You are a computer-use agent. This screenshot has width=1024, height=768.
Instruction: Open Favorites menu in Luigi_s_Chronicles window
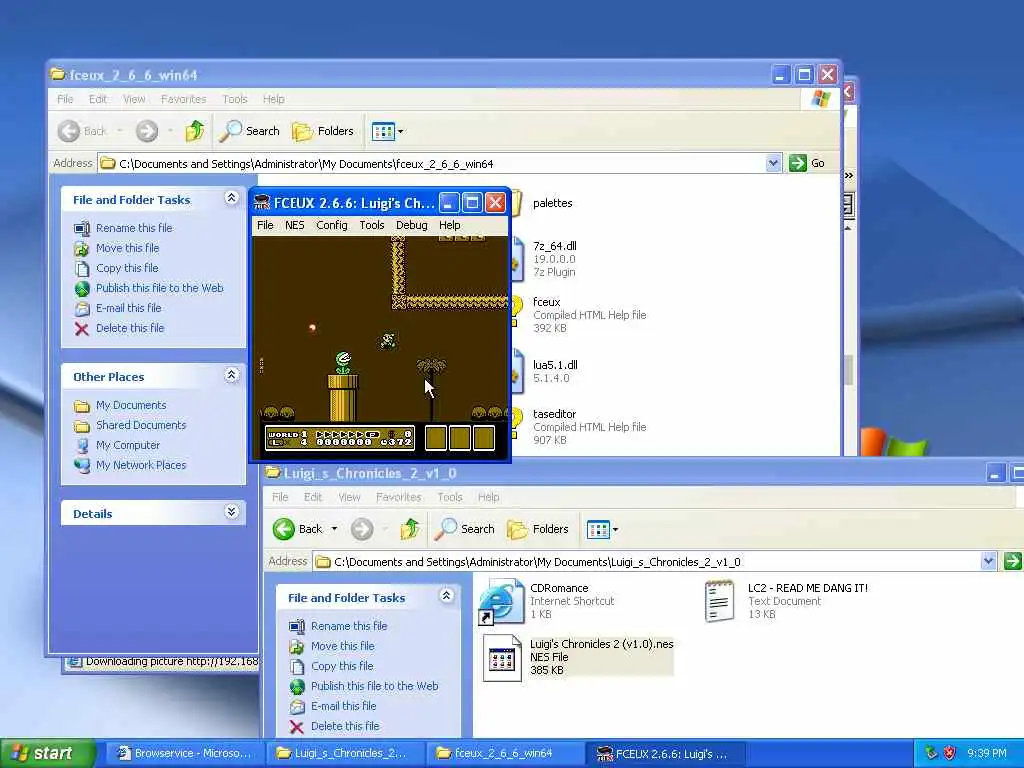pos(398,497)
